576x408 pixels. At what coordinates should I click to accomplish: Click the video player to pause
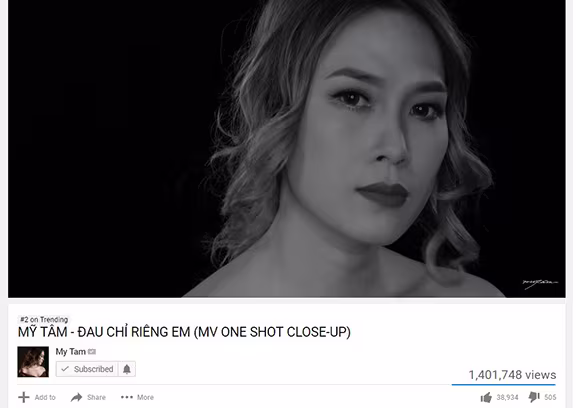287,148
